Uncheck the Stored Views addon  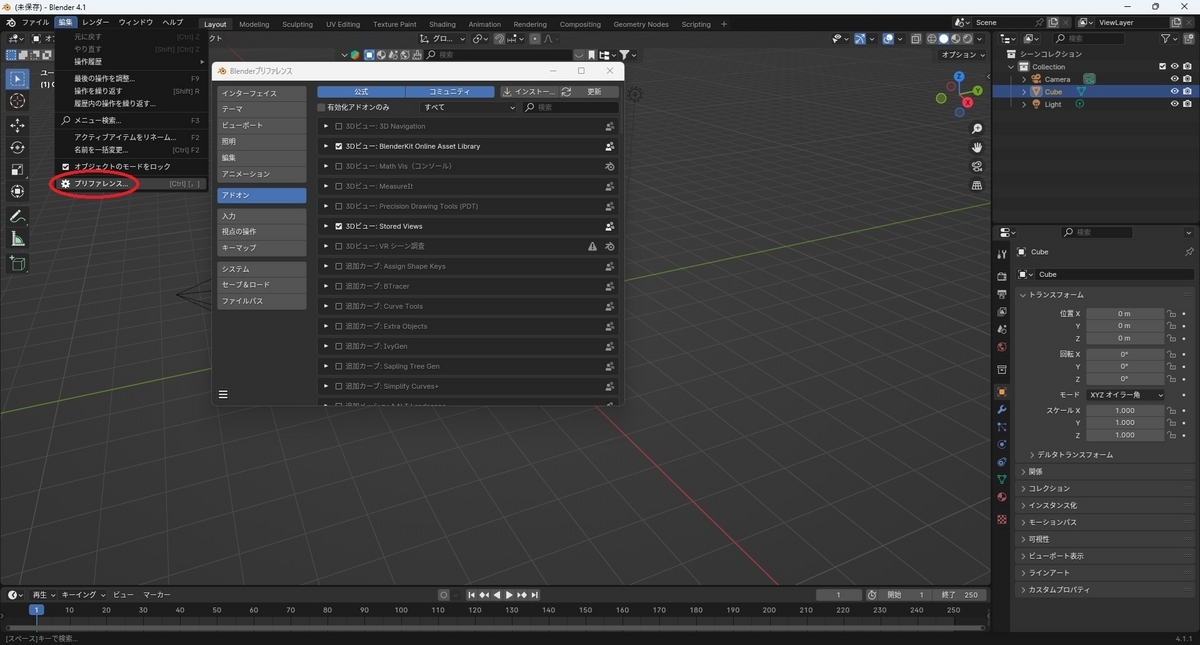click(x=339, y=226)
